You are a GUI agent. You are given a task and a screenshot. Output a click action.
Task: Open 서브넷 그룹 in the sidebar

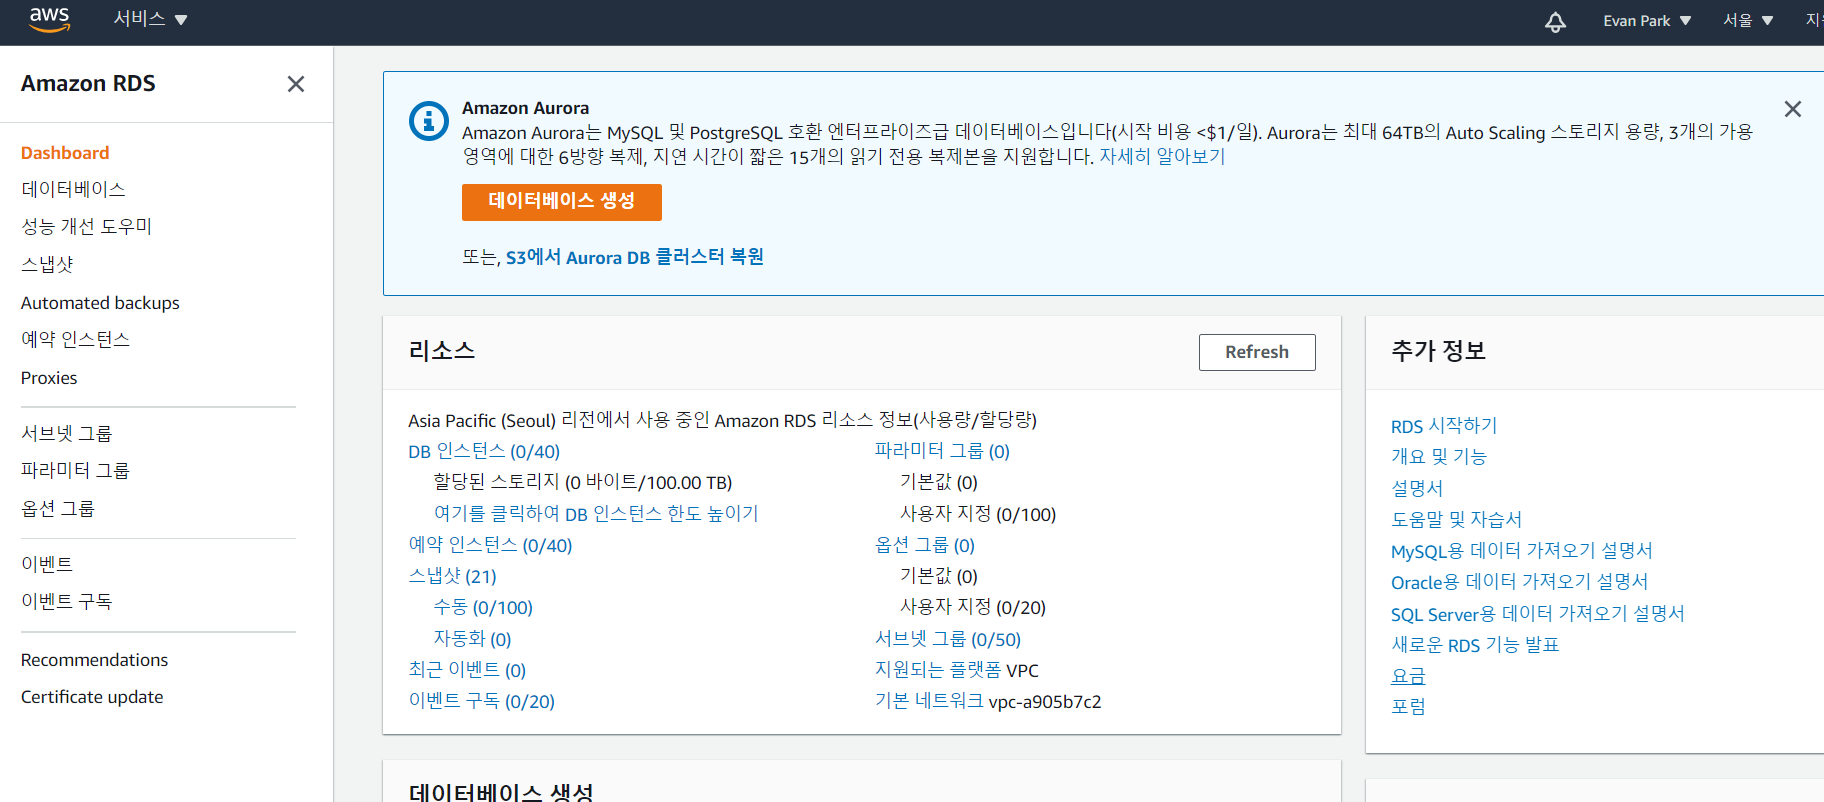66,433
